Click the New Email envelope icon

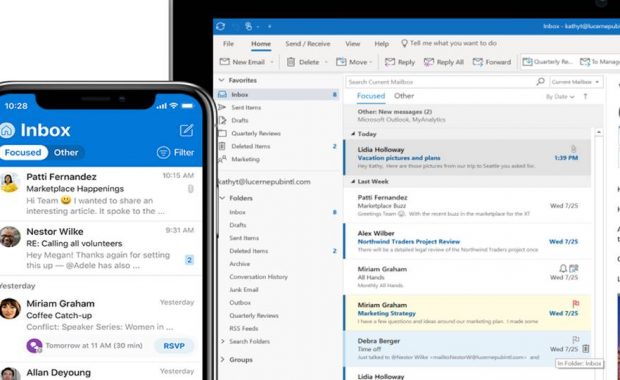point(225,62)
